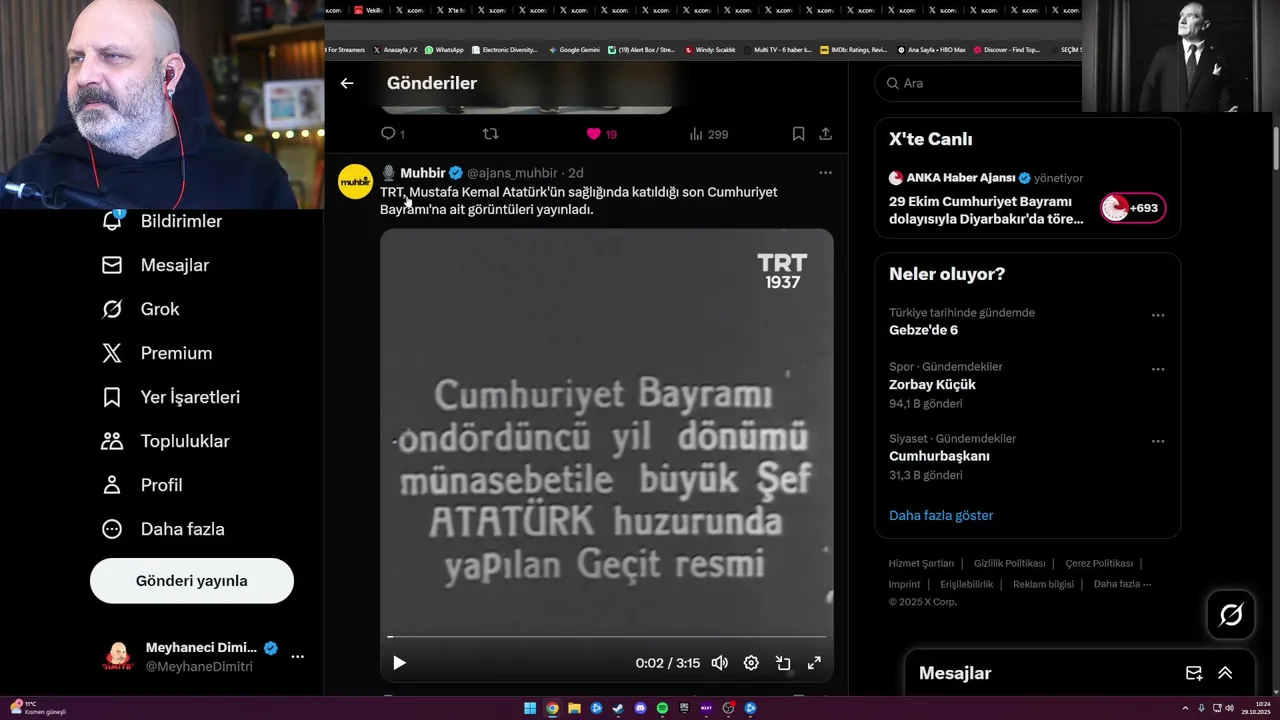Viewport: 1280px width, 720px height.
Task: Enter fullscreen for the video
Action: tap(814, 663)
